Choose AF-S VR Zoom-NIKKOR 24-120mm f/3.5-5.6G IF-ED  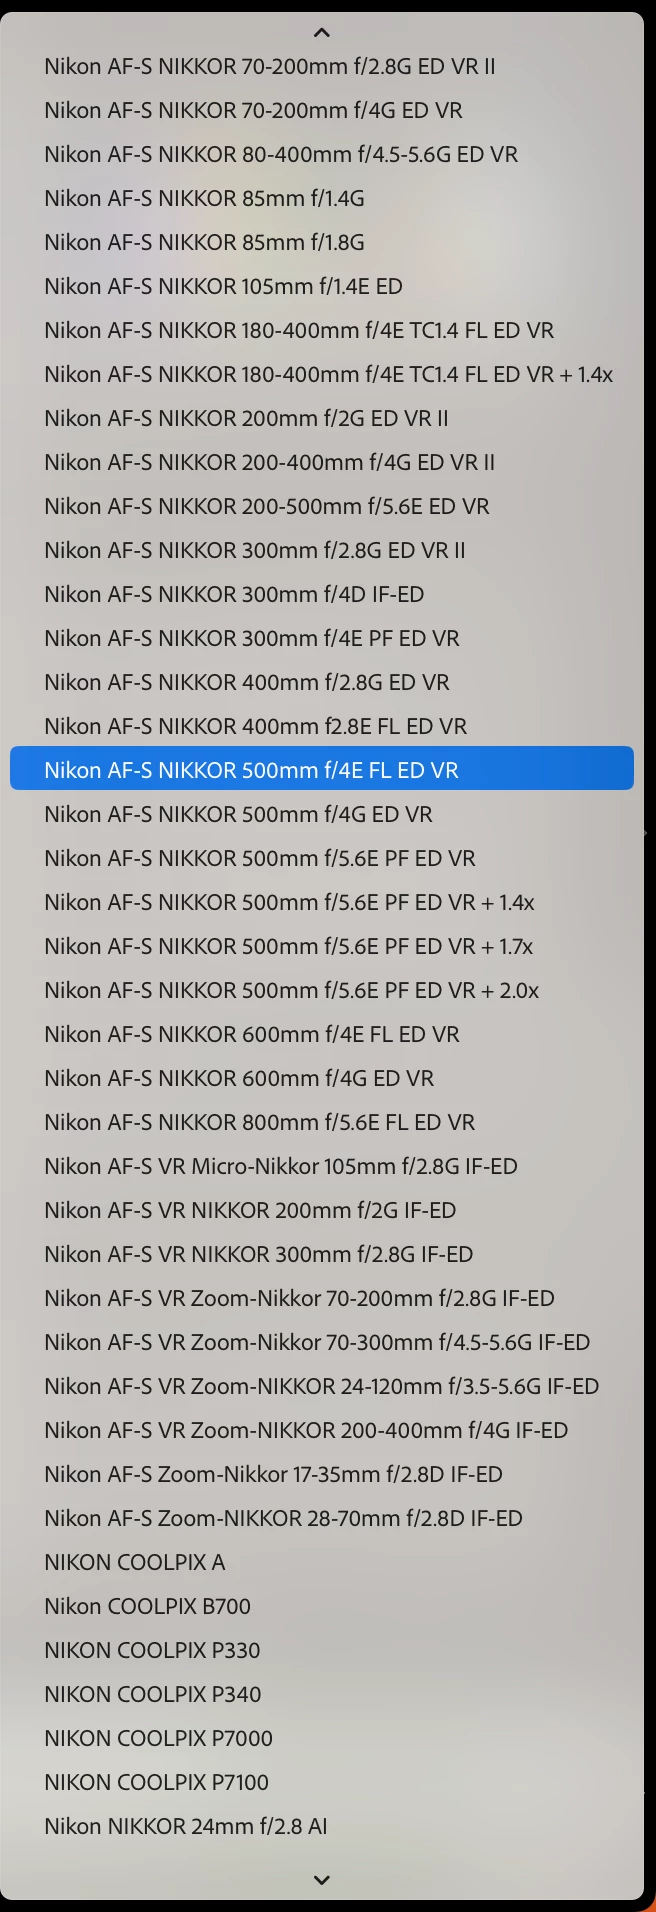322,1386
